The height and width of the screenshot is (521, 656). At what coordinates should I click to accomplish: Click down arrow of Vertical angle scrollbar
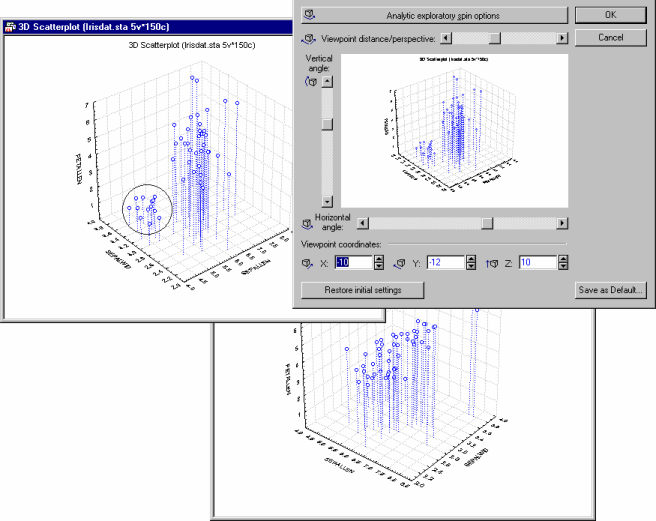pyautogui.click(x=327, y=202)
